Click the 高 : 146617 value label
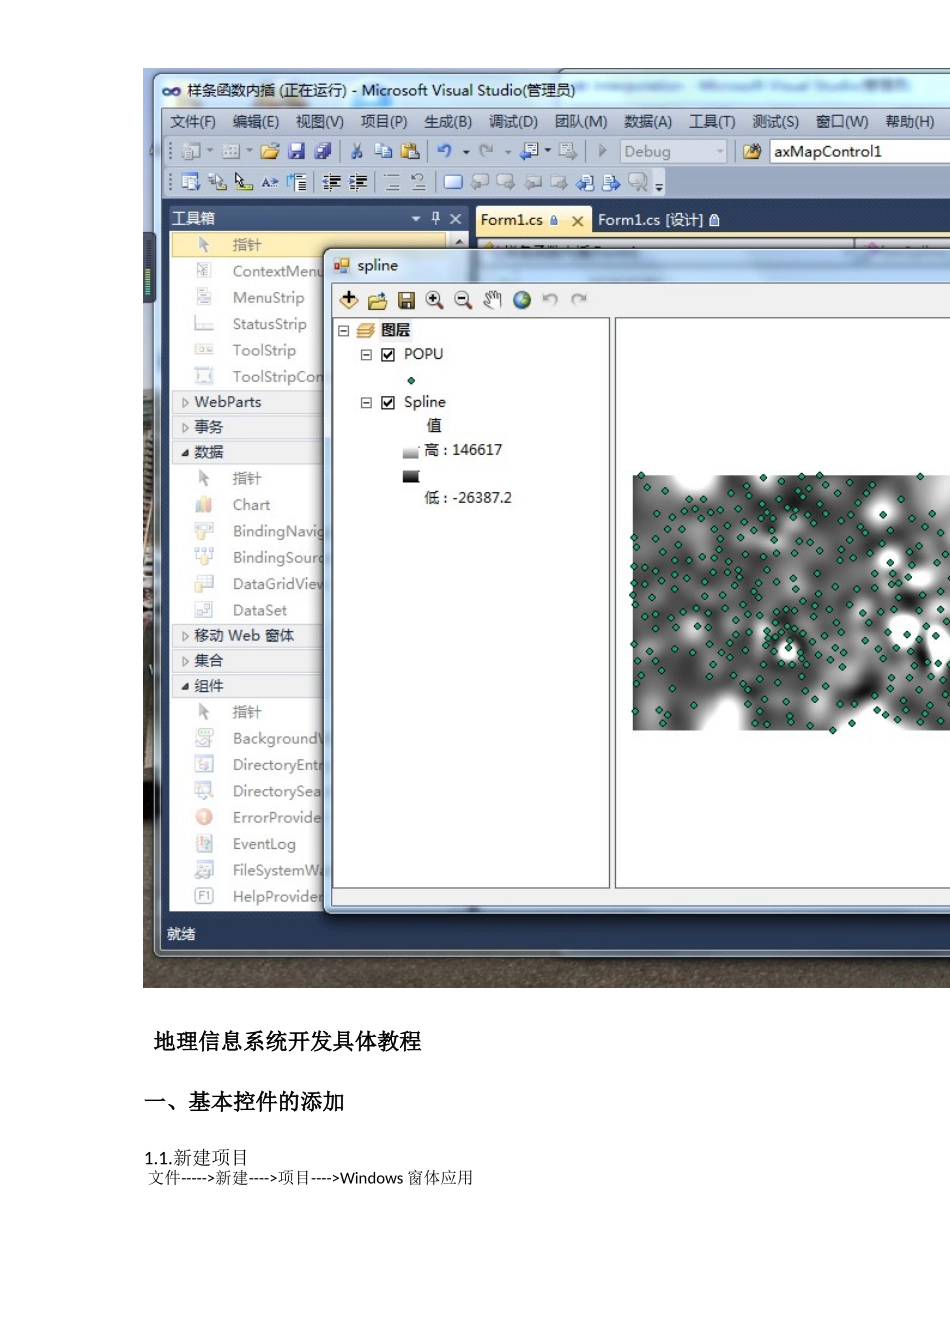Viewport: 950px width, 1344px height. click(x=463, y=450)
